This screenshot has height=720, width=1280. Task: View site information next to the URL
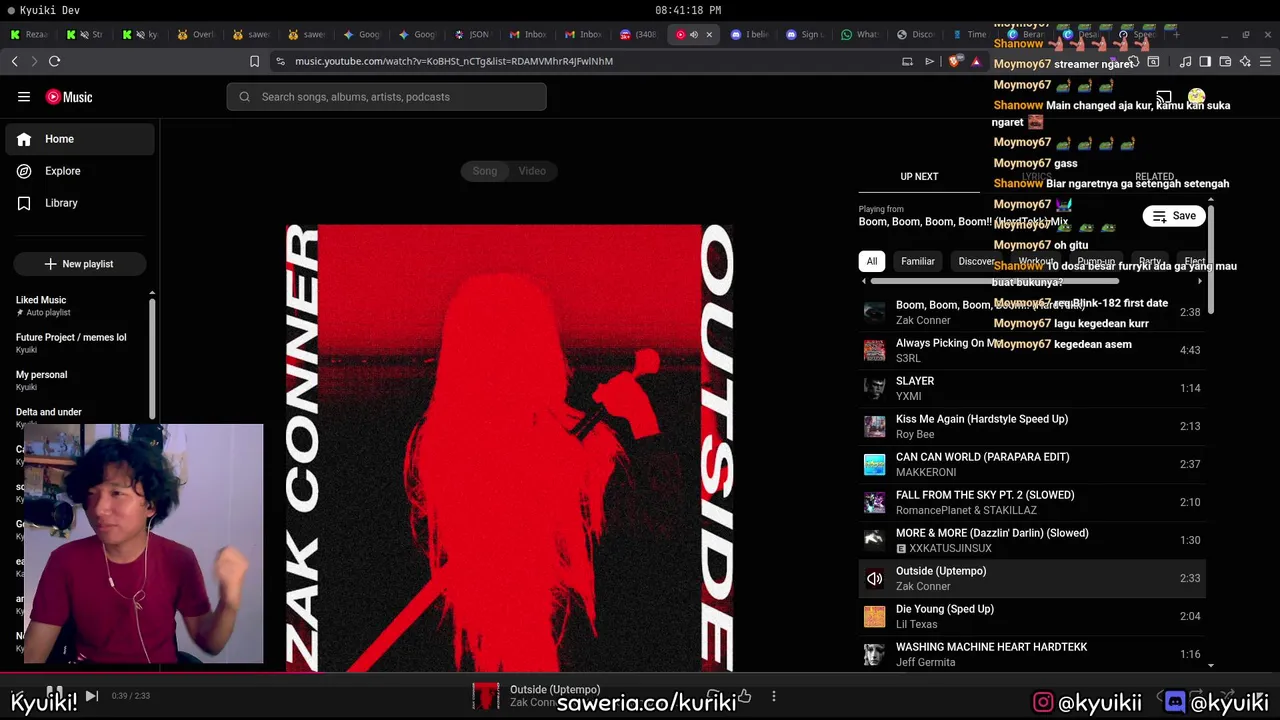280,61
